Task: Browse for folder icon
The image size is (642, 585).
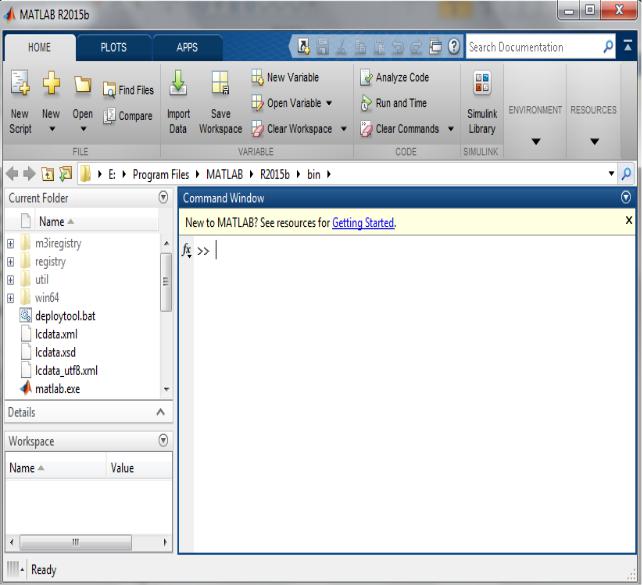Action: [x=66, y=174]
